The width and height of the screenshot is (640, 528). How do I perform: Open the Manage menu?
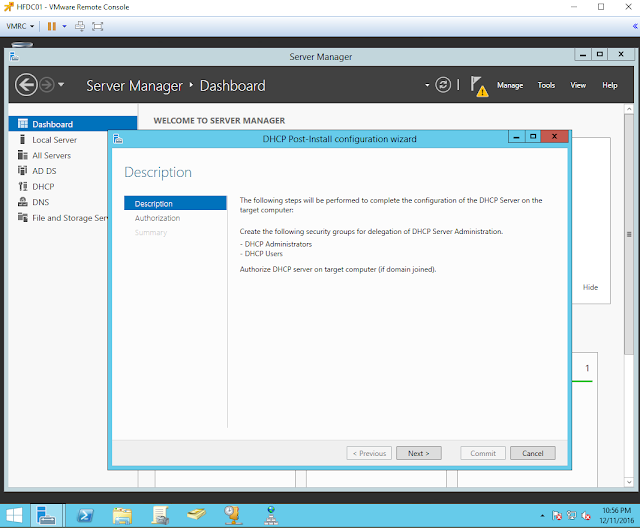[x=510, y=85]
